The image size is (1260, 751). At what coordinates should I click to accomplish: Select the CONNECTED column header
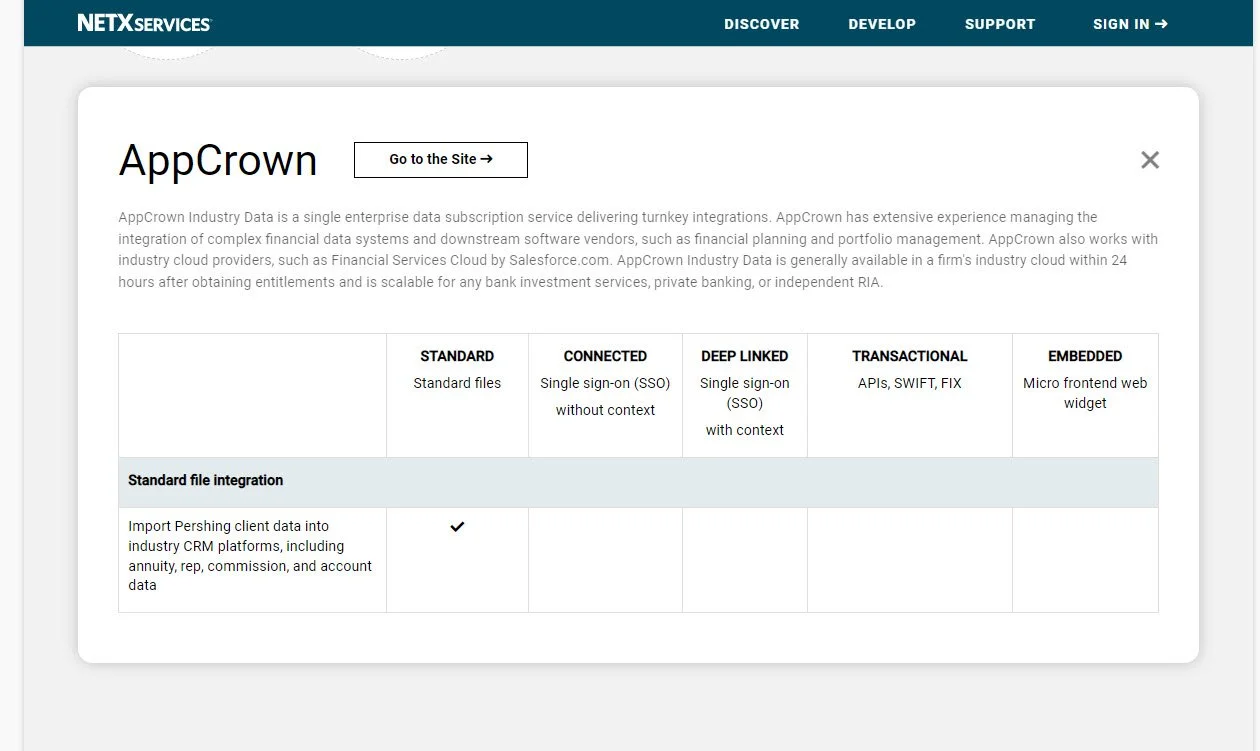(604, 356)
